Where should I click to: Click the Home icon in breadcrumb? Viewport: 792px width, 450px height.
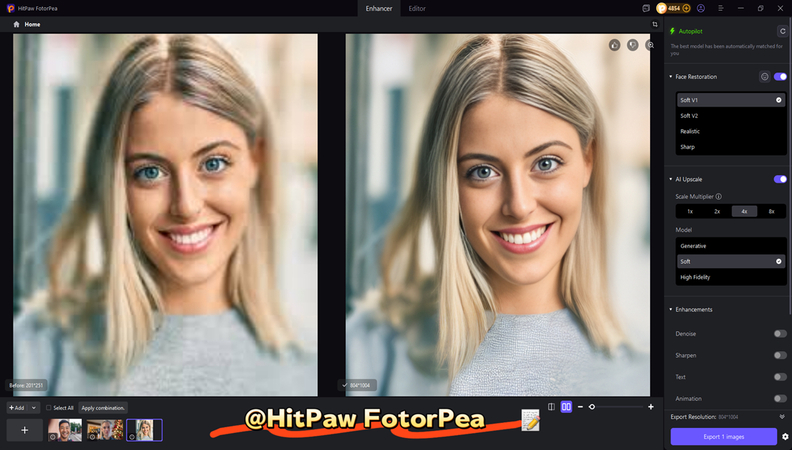[x=16, y=24]
